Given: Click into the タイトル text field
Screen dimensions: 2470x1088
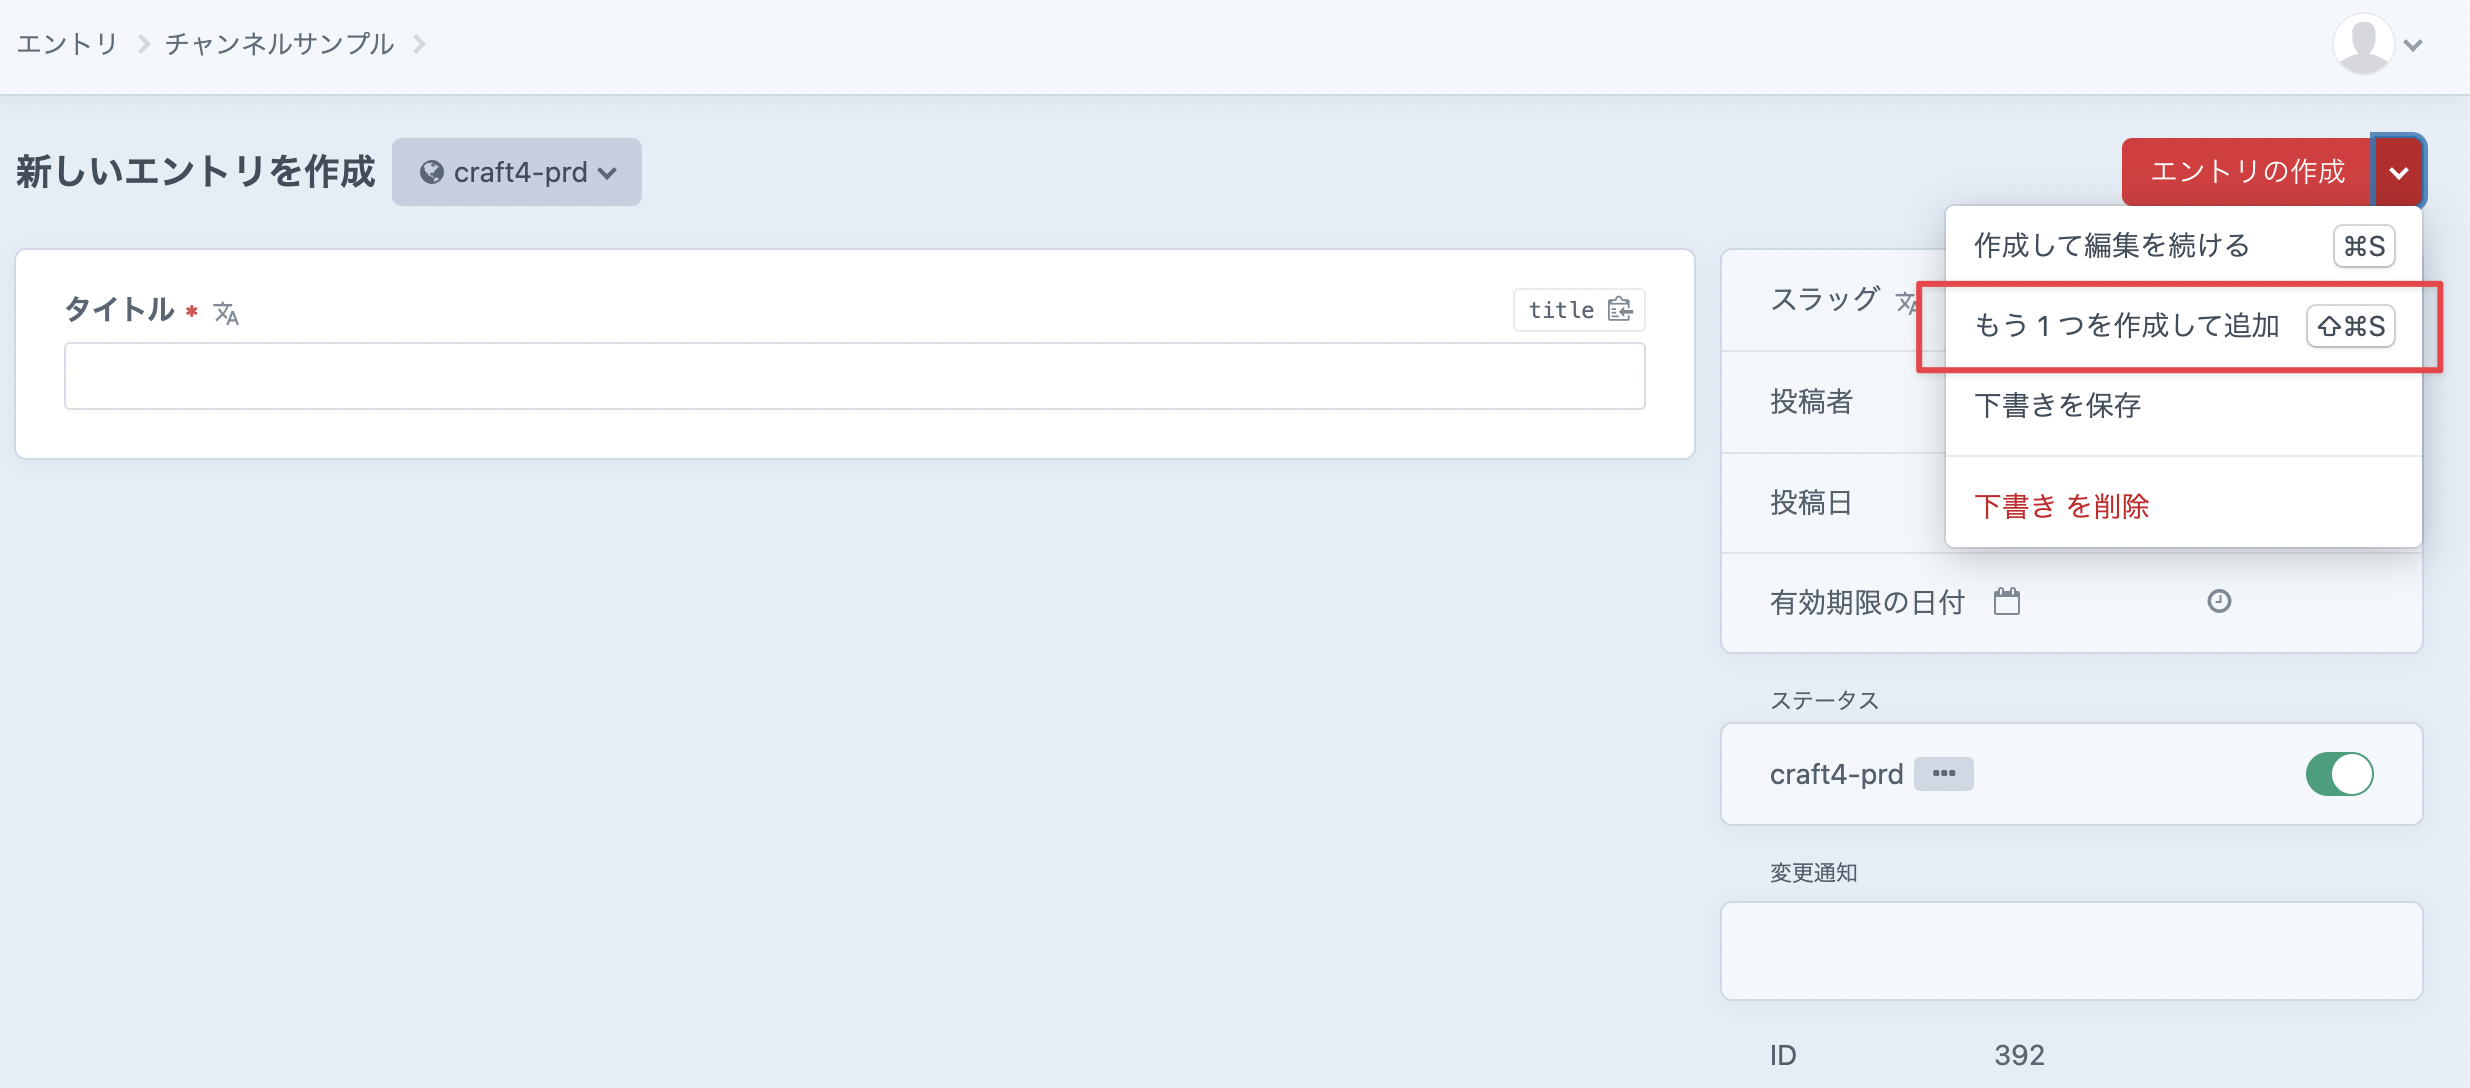Looking at the screenshot, I should [854, 376].
